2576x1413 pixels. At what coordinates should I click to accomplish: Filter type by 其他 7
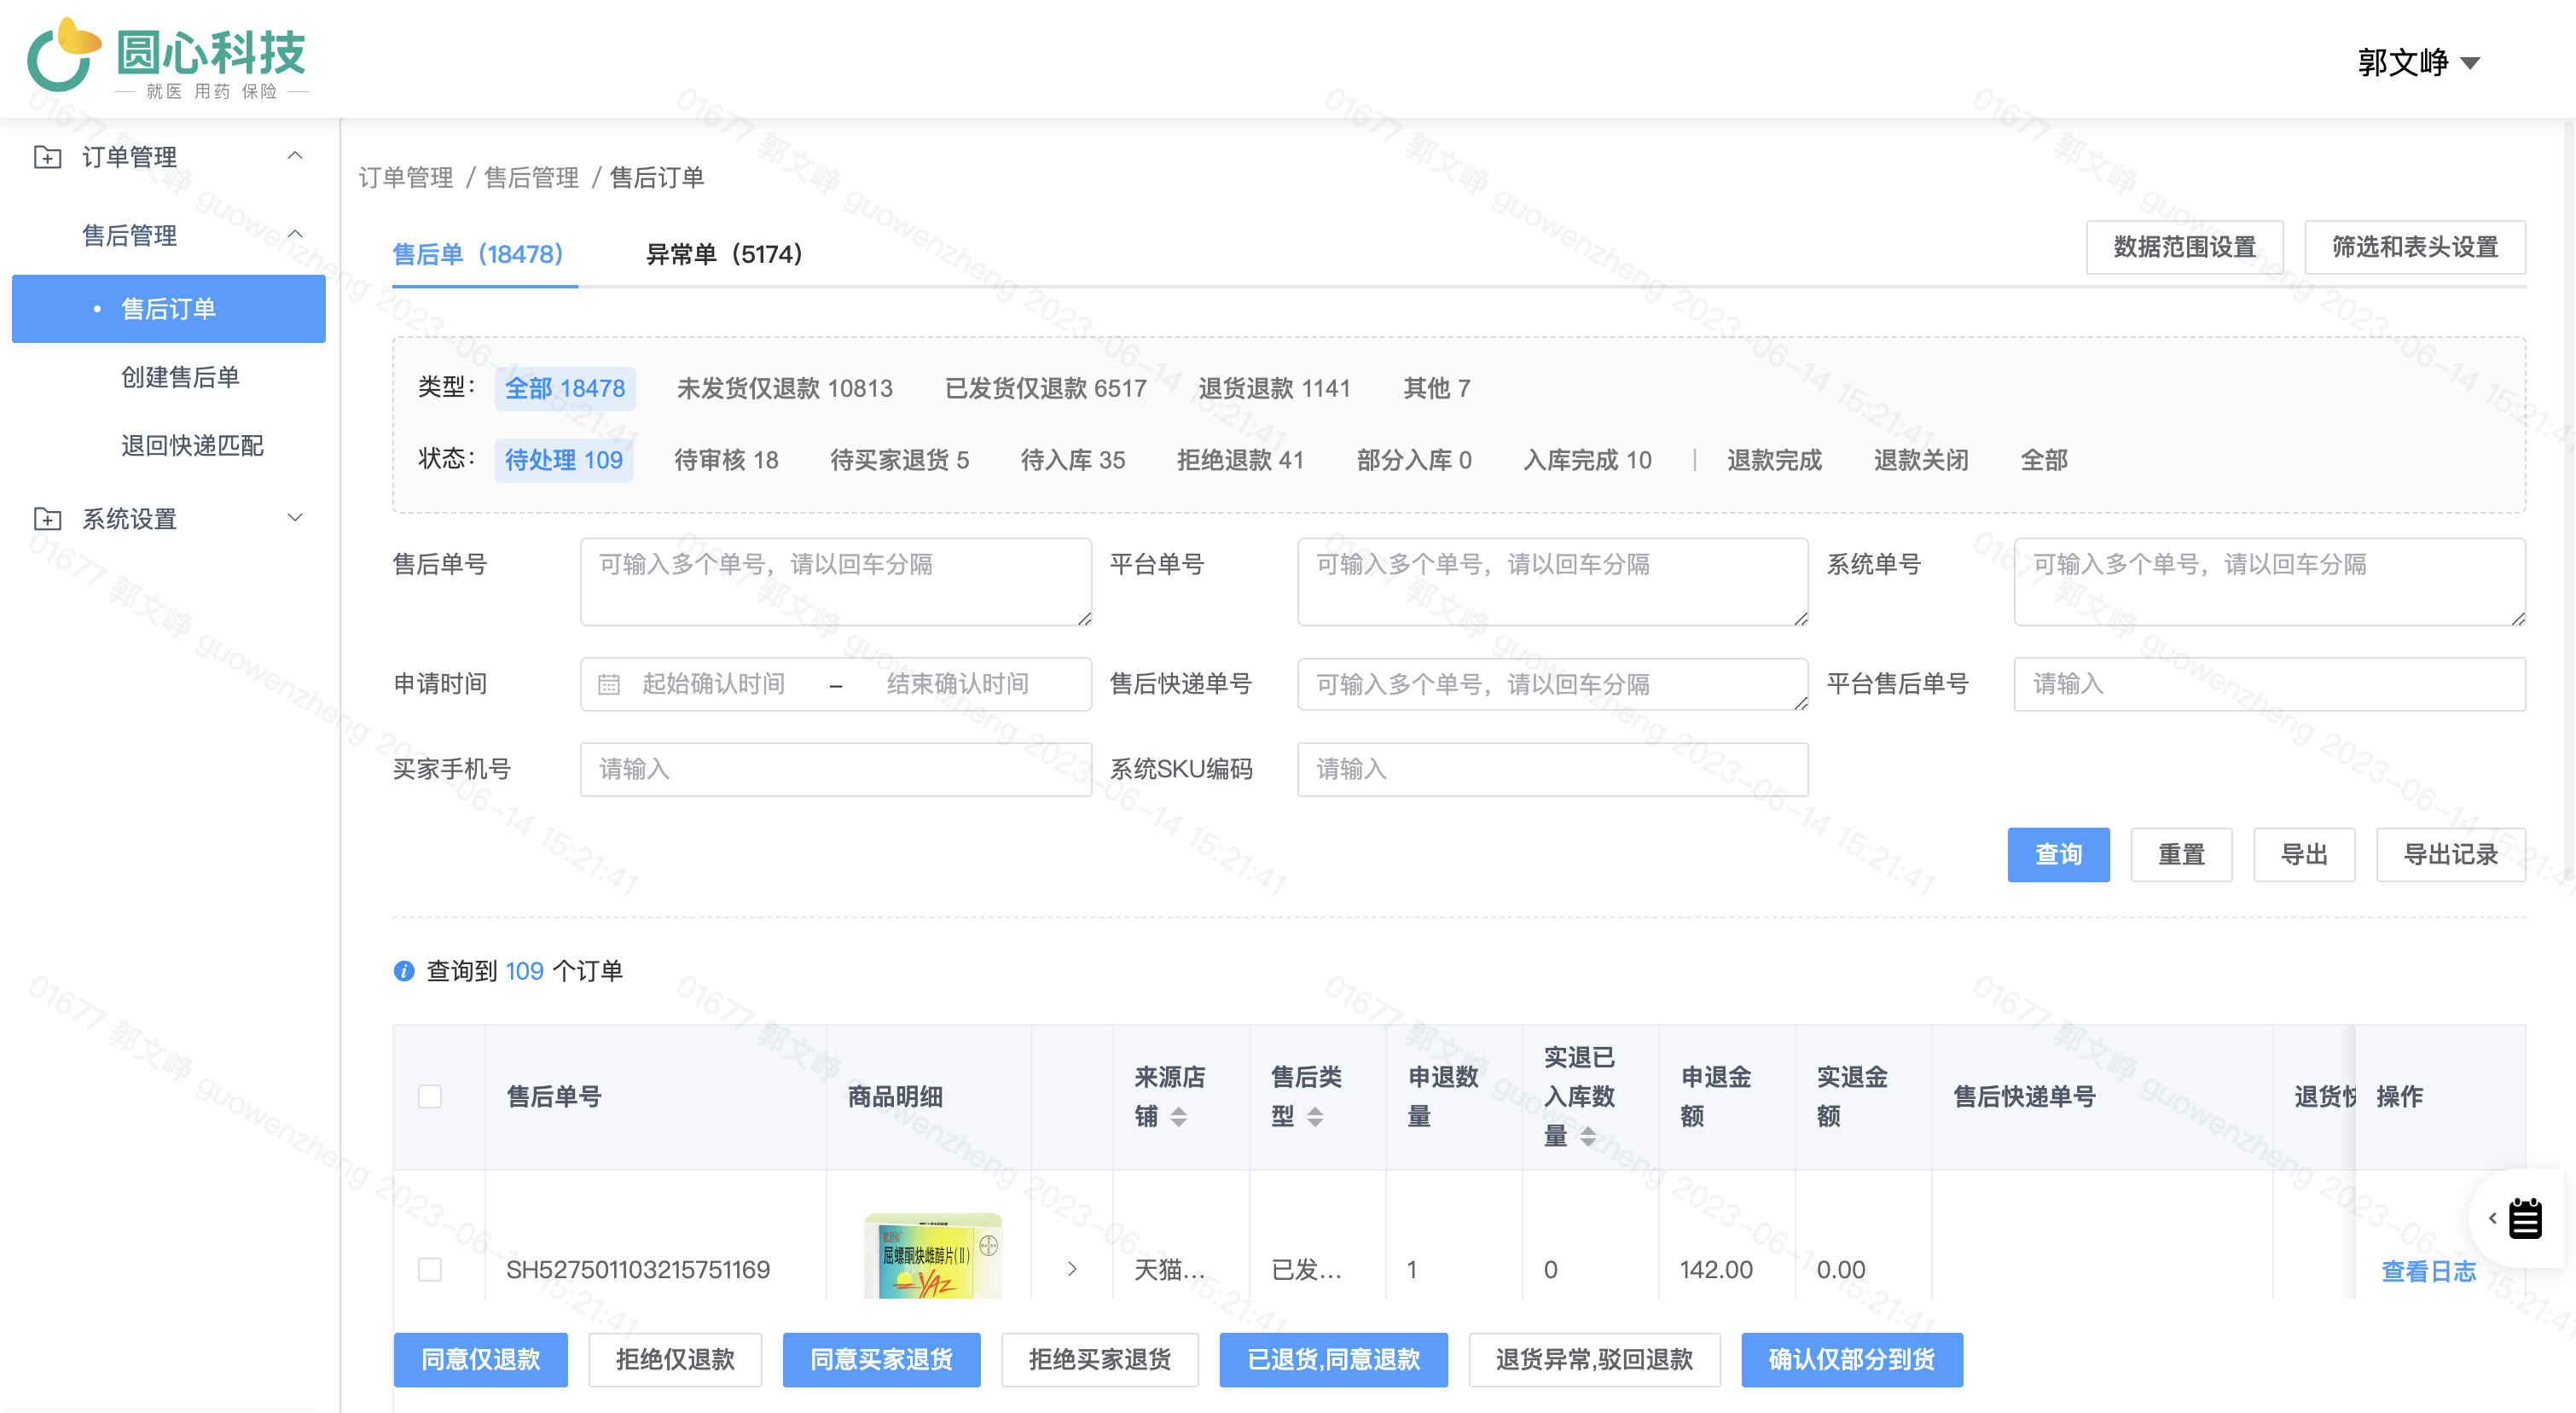(x=1437, y=388)
